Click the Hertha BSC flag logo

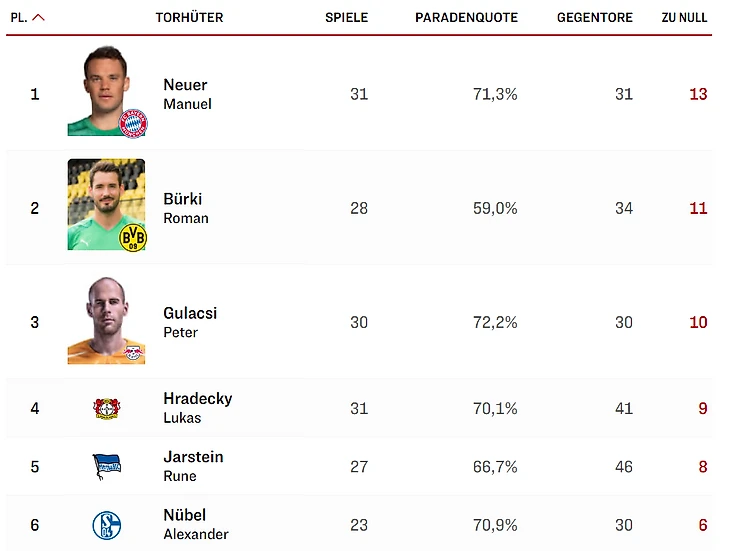click(x=107, y=466)
